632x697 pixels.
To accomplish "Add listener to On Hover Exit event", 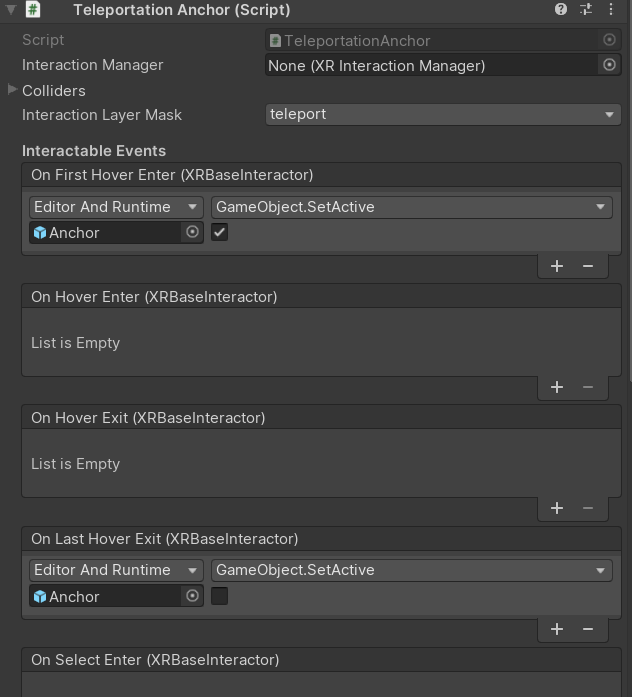I will coord(557,508).
